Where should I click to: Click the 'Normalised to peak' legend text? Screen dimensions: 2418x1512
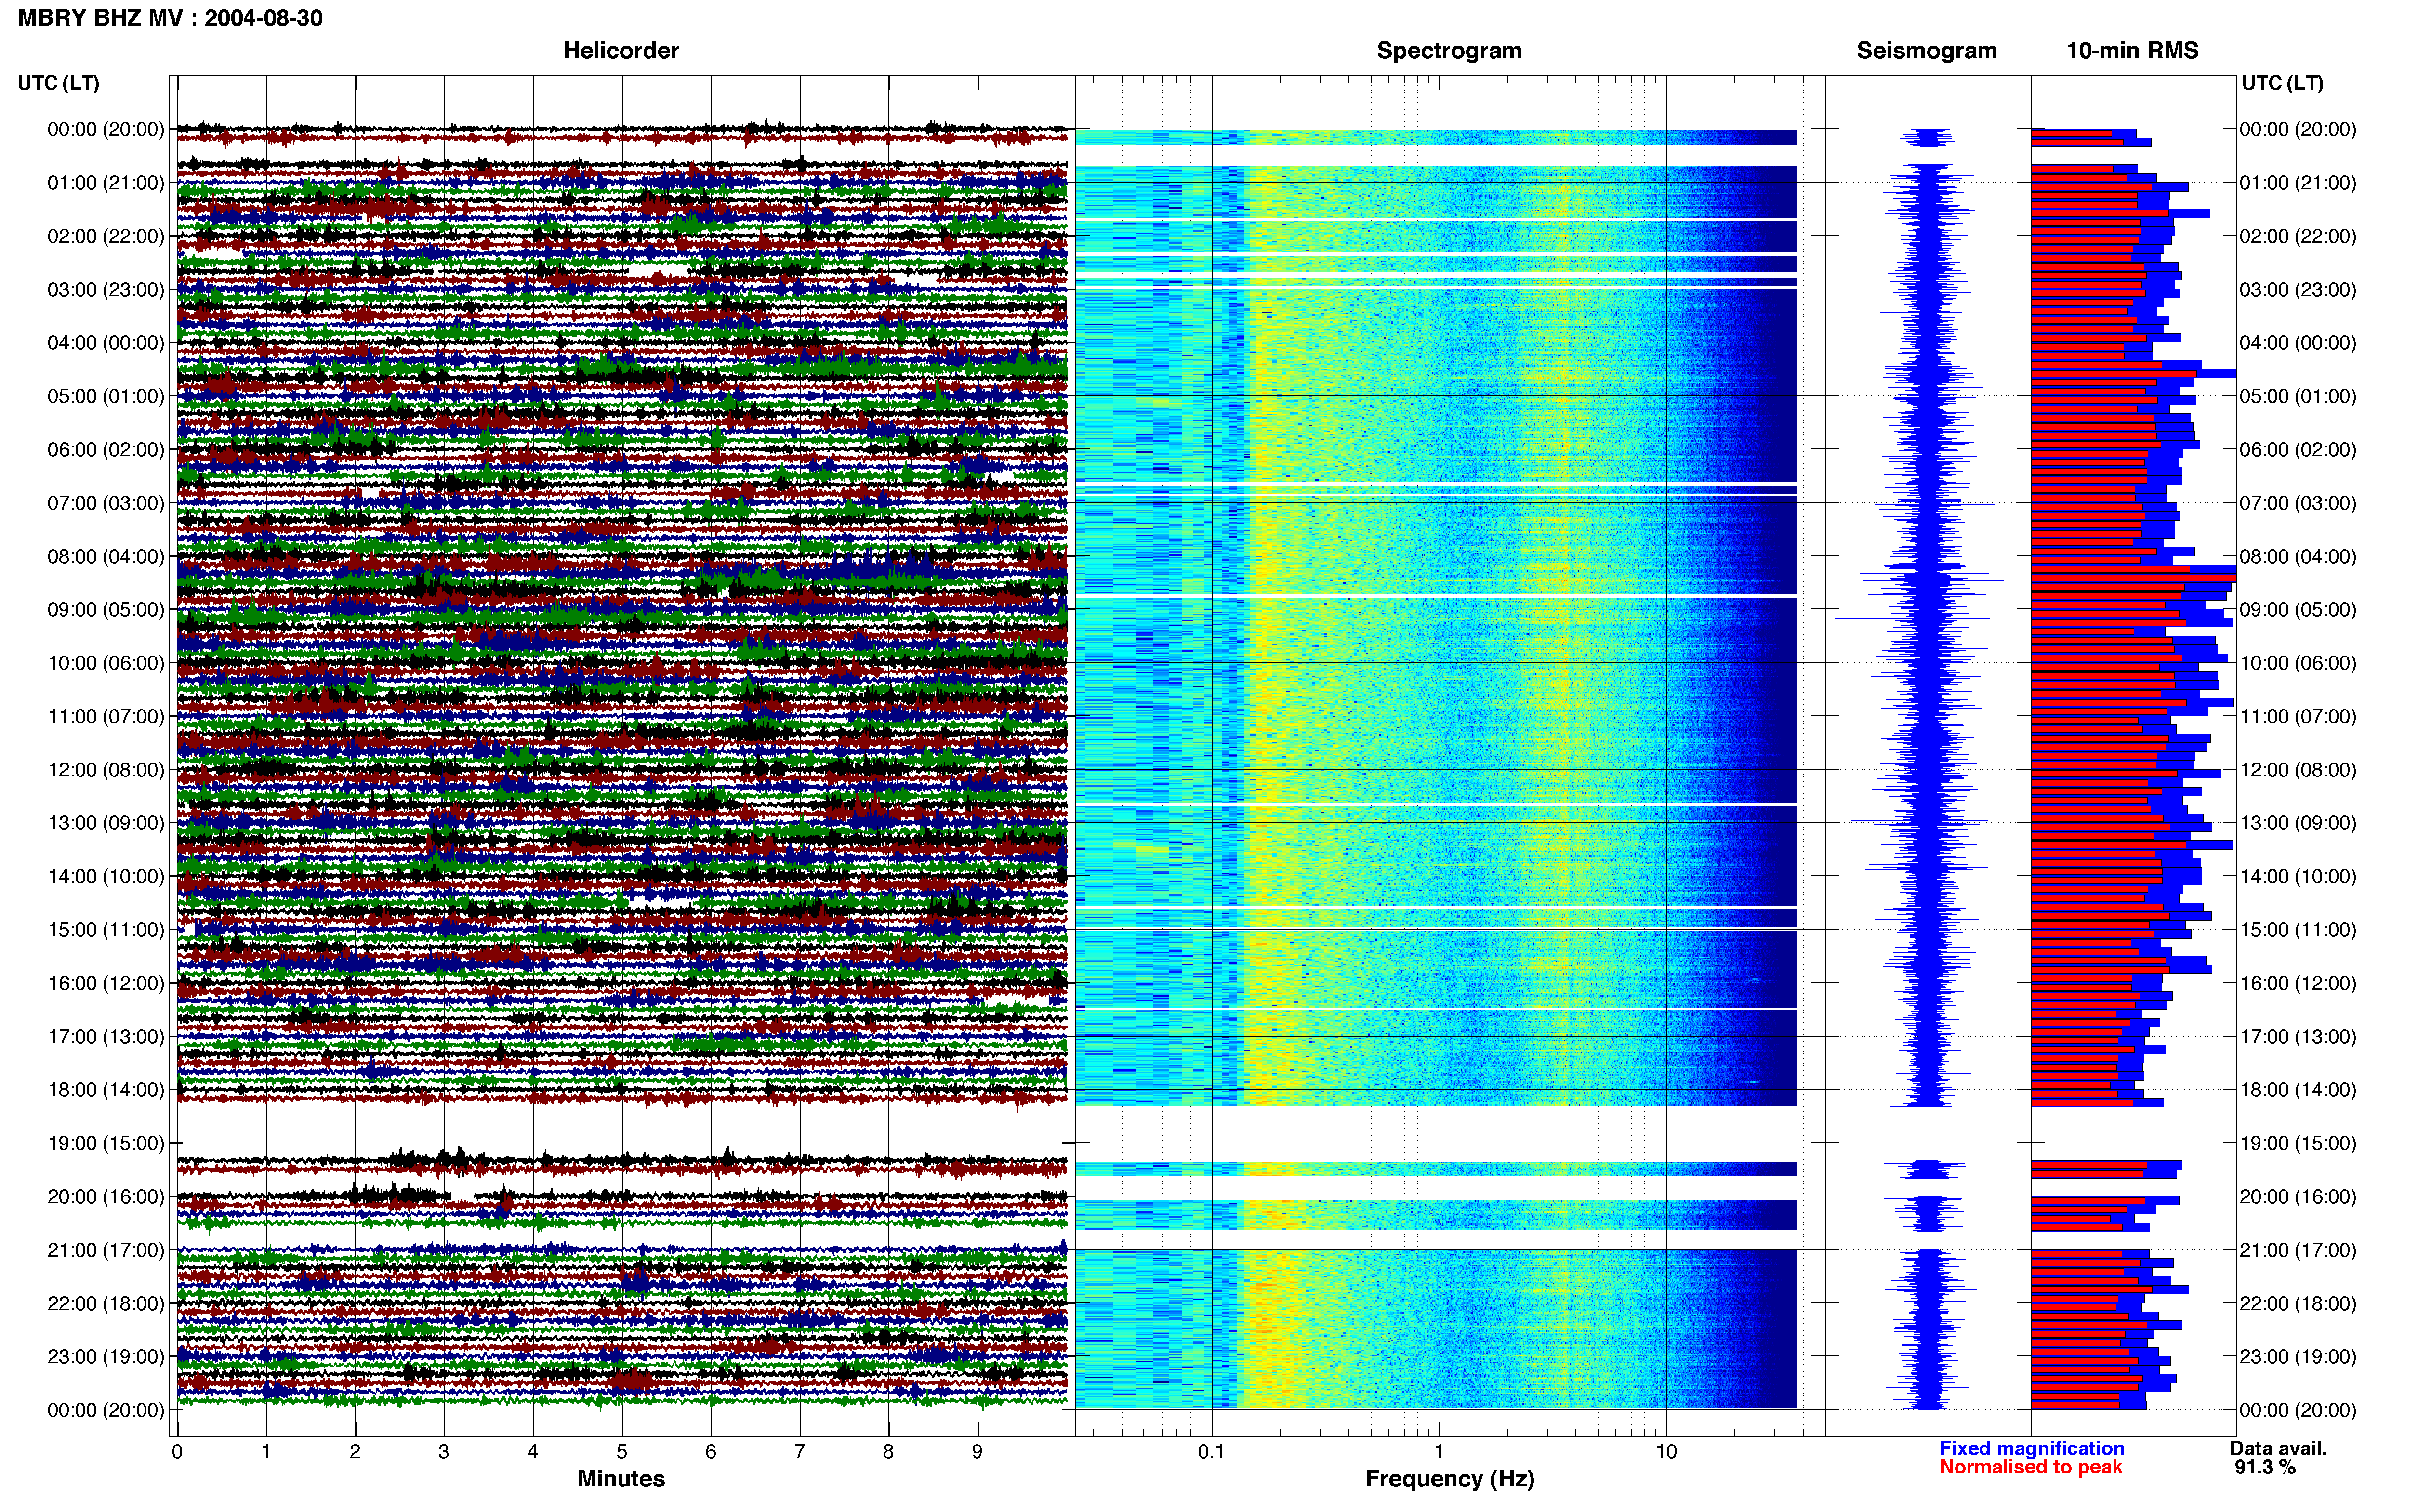pyautogui.click(x=2030, y=1467)
